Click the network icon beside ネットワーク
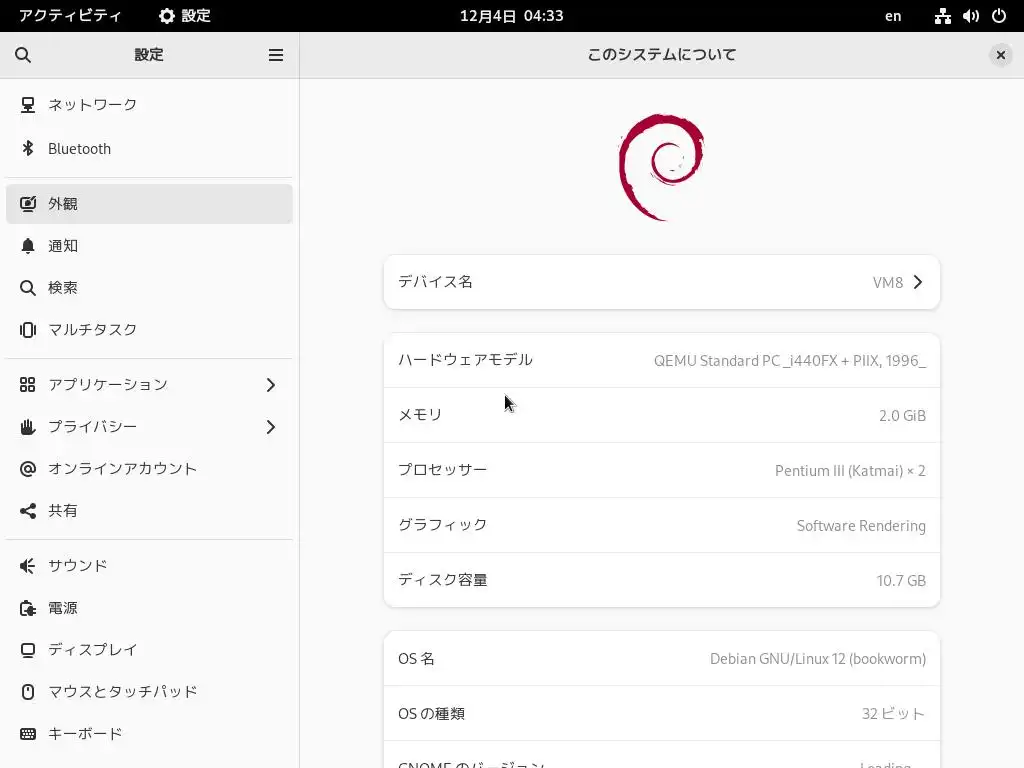1024x768 pixels. tap(27, 104)
